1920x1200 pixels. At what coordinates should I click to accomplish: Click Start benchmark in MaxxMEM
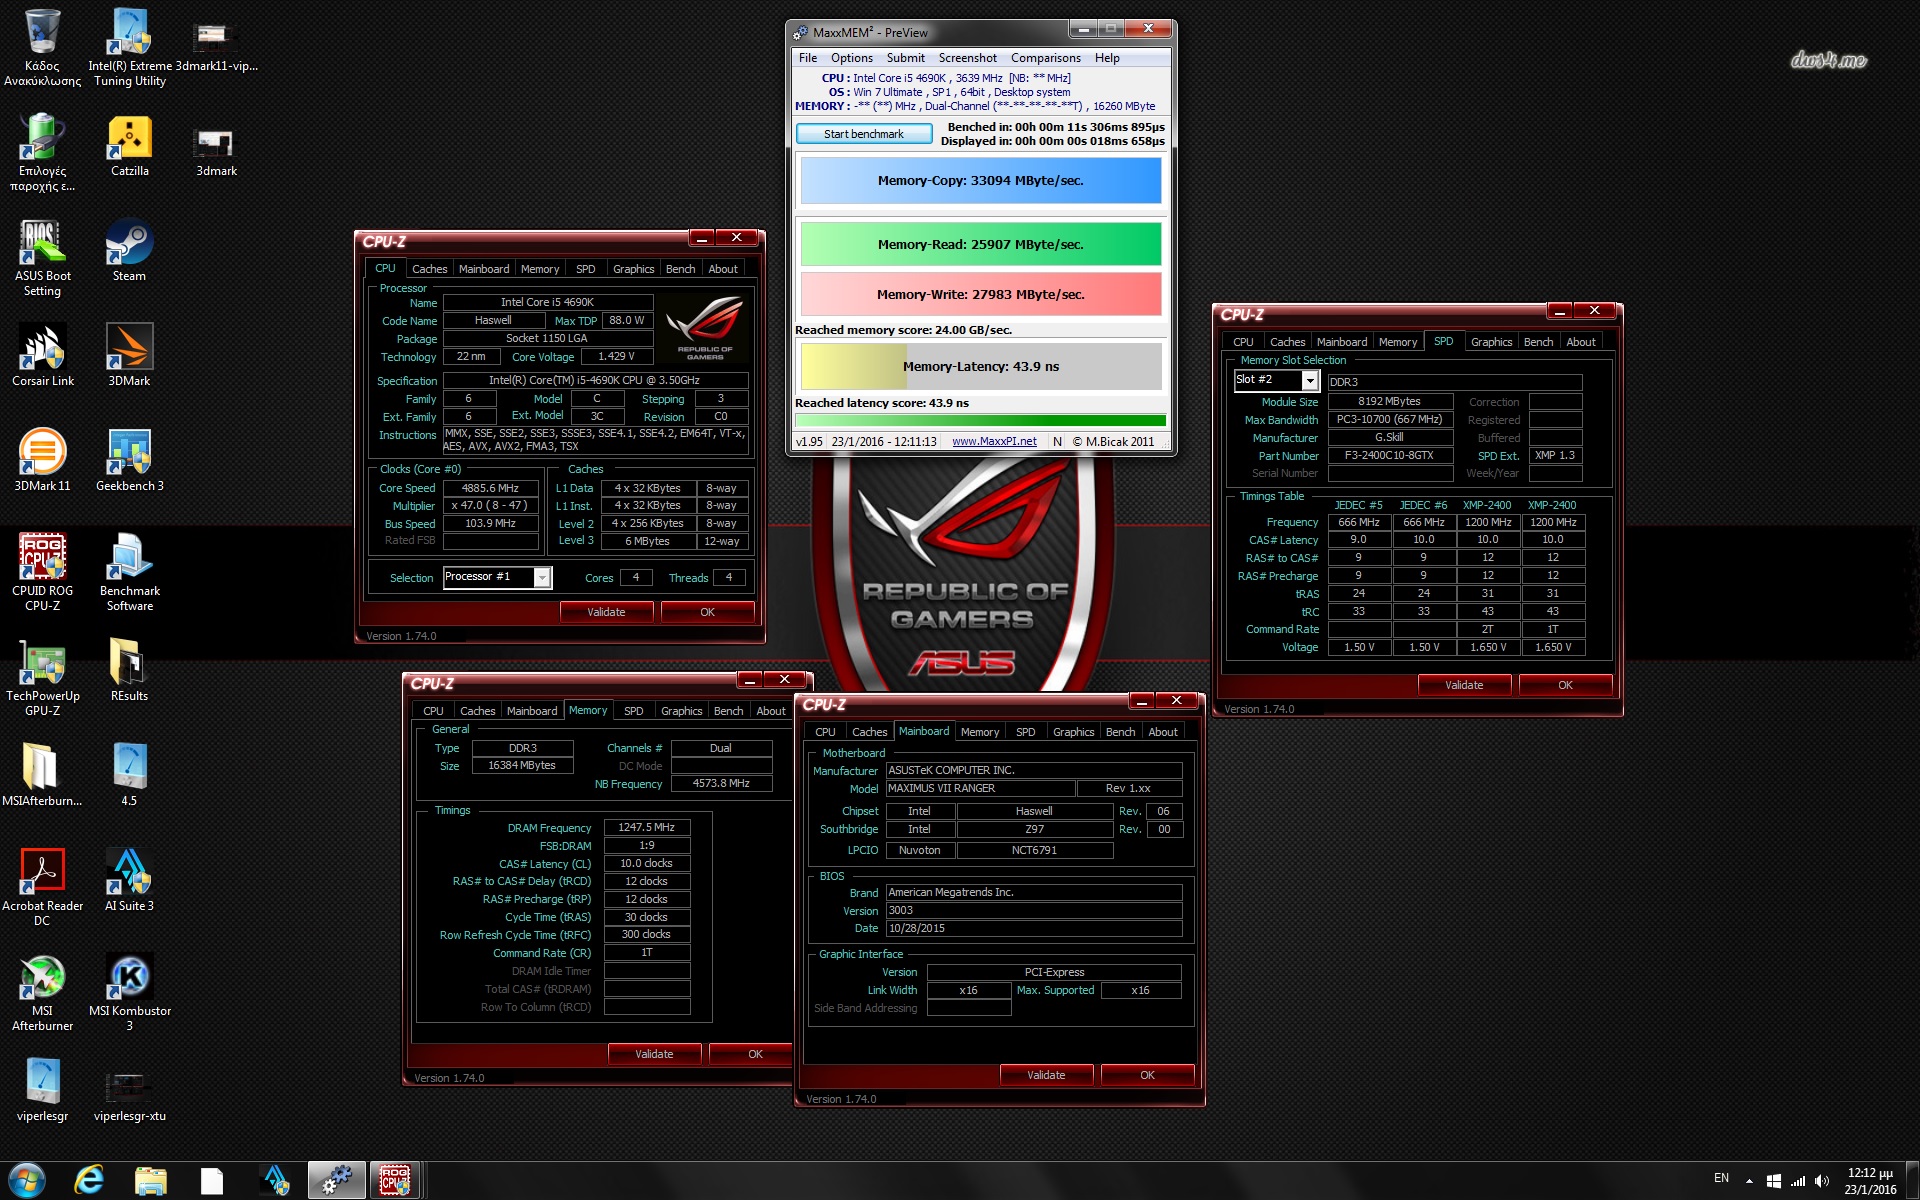tap(864, 134)
